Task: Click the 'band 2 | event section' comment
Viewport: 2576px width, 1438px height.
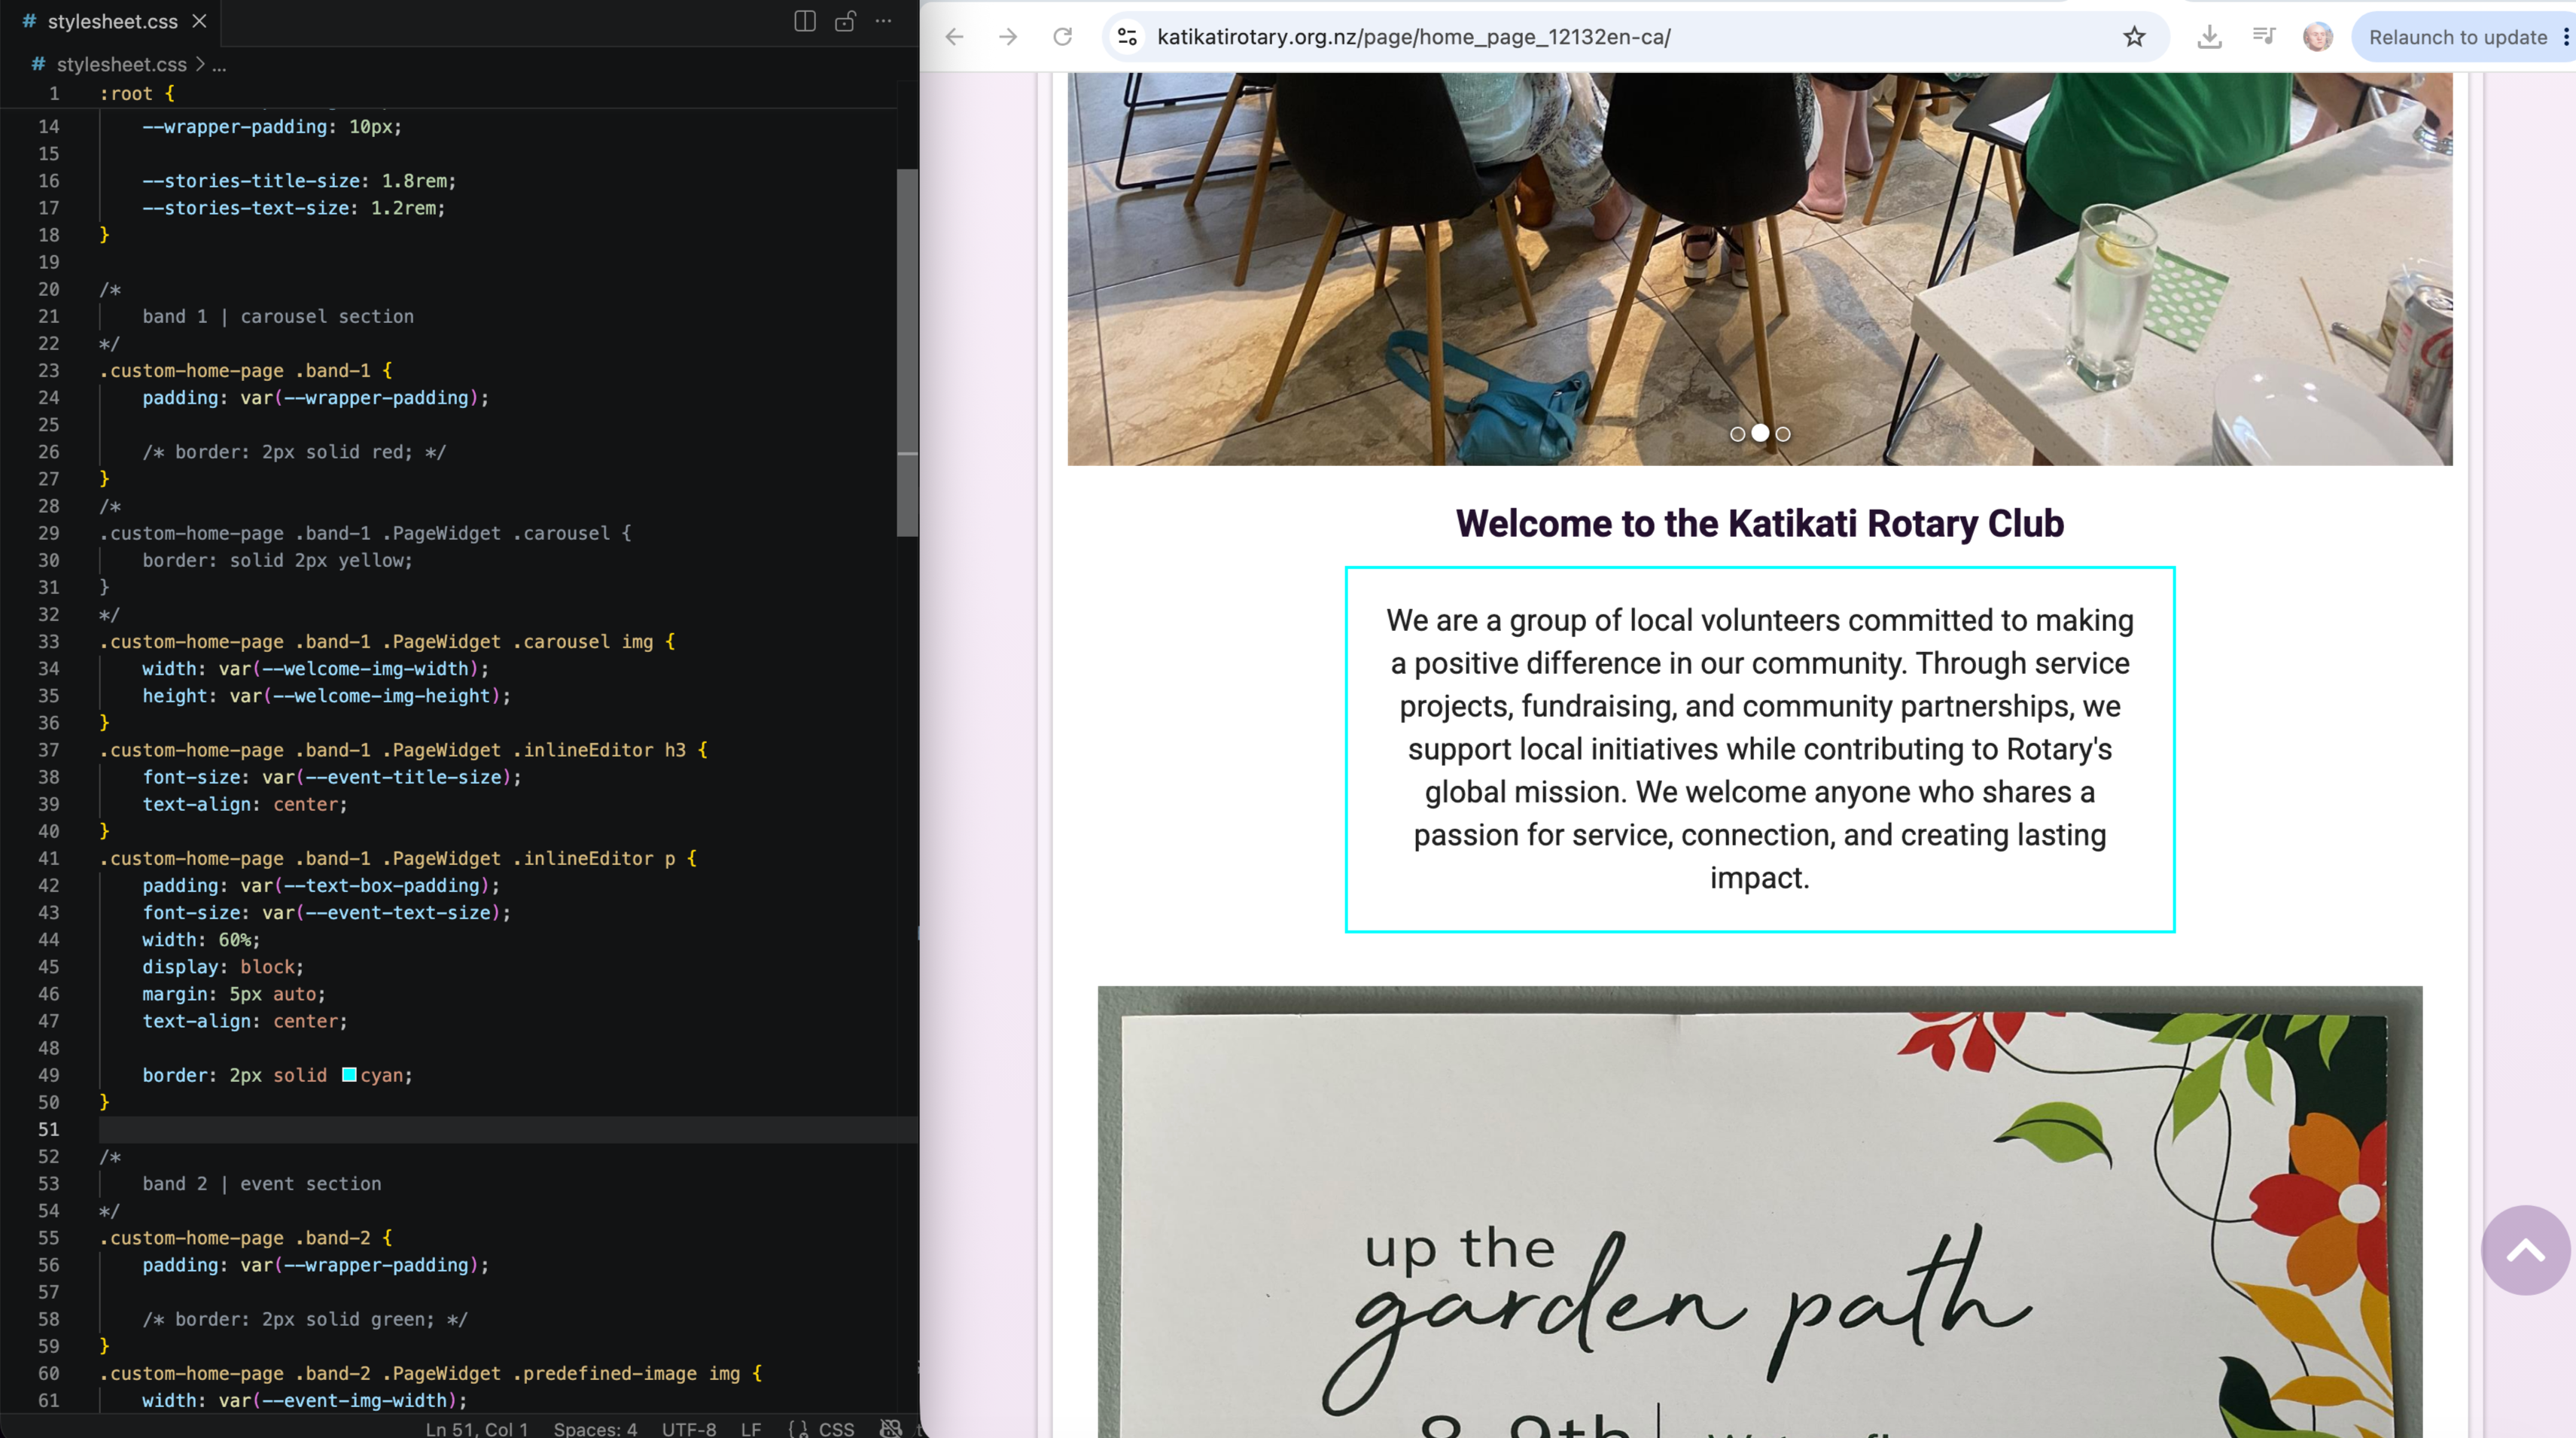Action: click(262, 1183)
